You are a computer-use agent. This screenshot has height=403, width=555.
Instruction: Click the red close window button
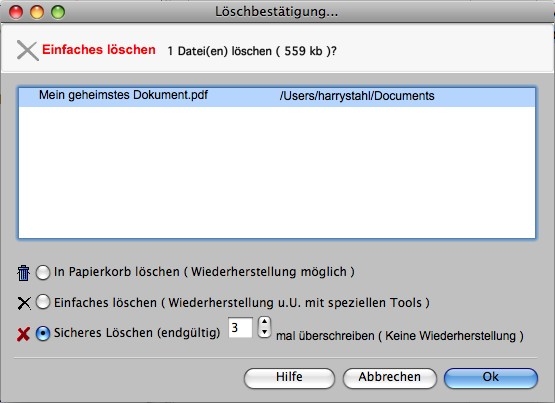(16, 12)
